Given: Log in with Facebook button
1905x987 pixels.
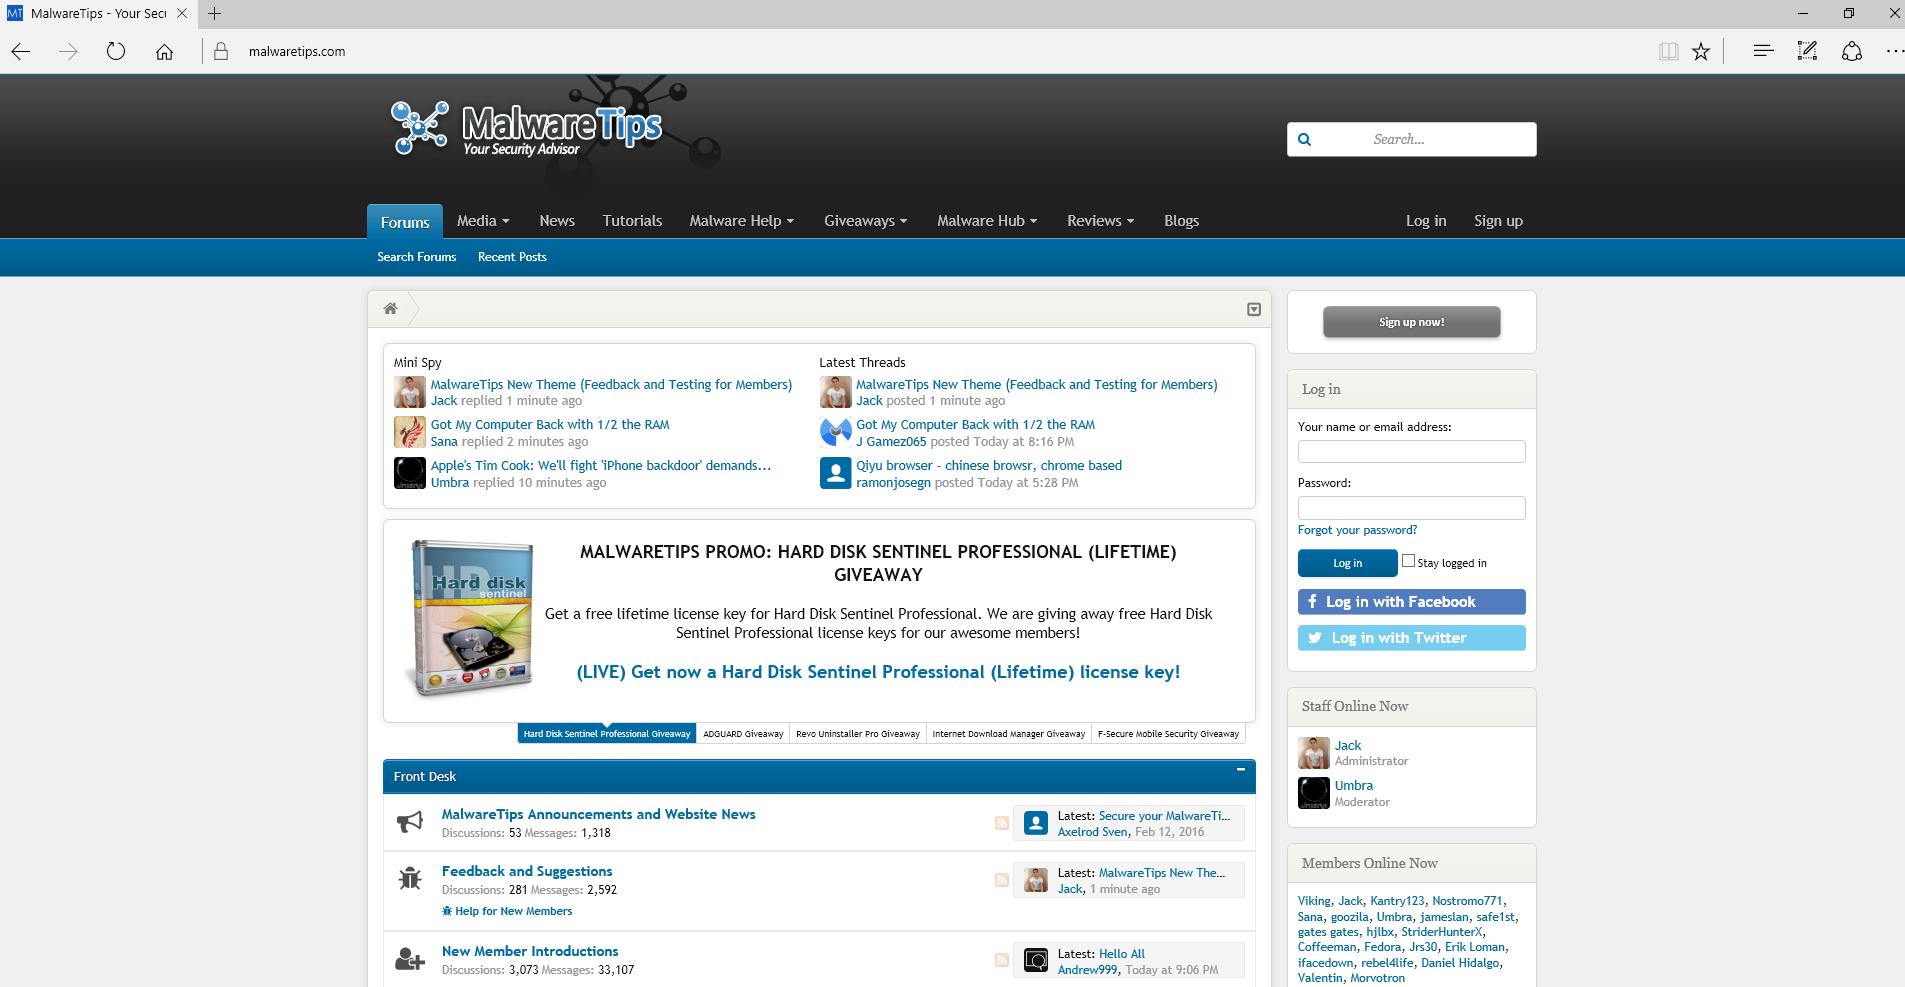Looking at the screenshot, I should [1411, 602].
